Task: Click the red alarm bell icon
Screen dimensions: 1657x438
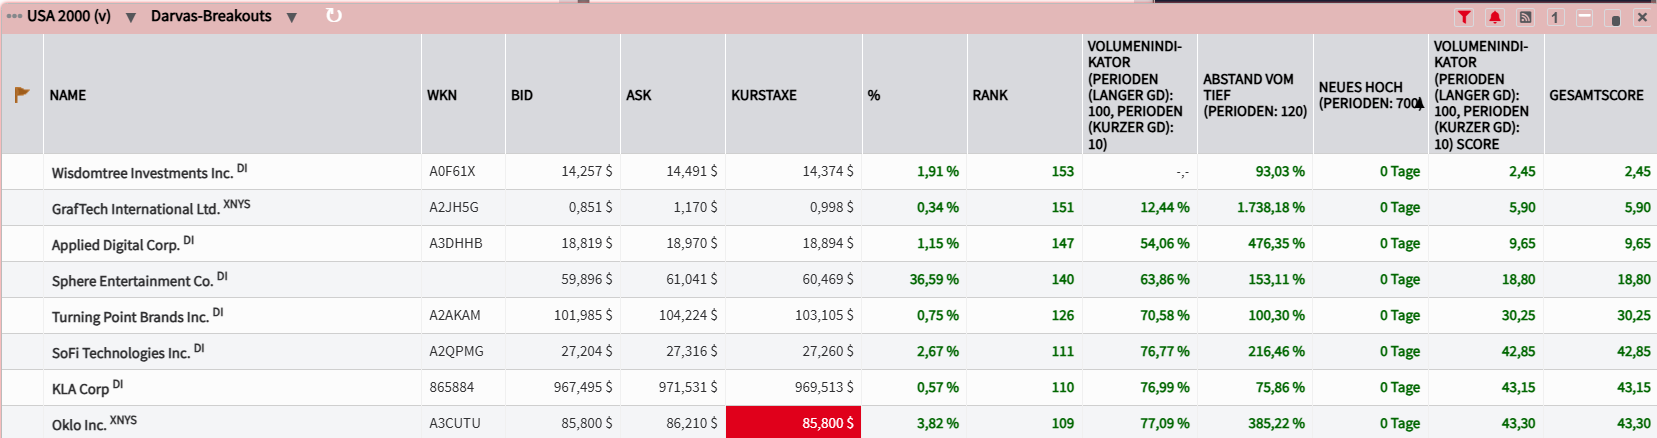Action: pos(1495,17)
